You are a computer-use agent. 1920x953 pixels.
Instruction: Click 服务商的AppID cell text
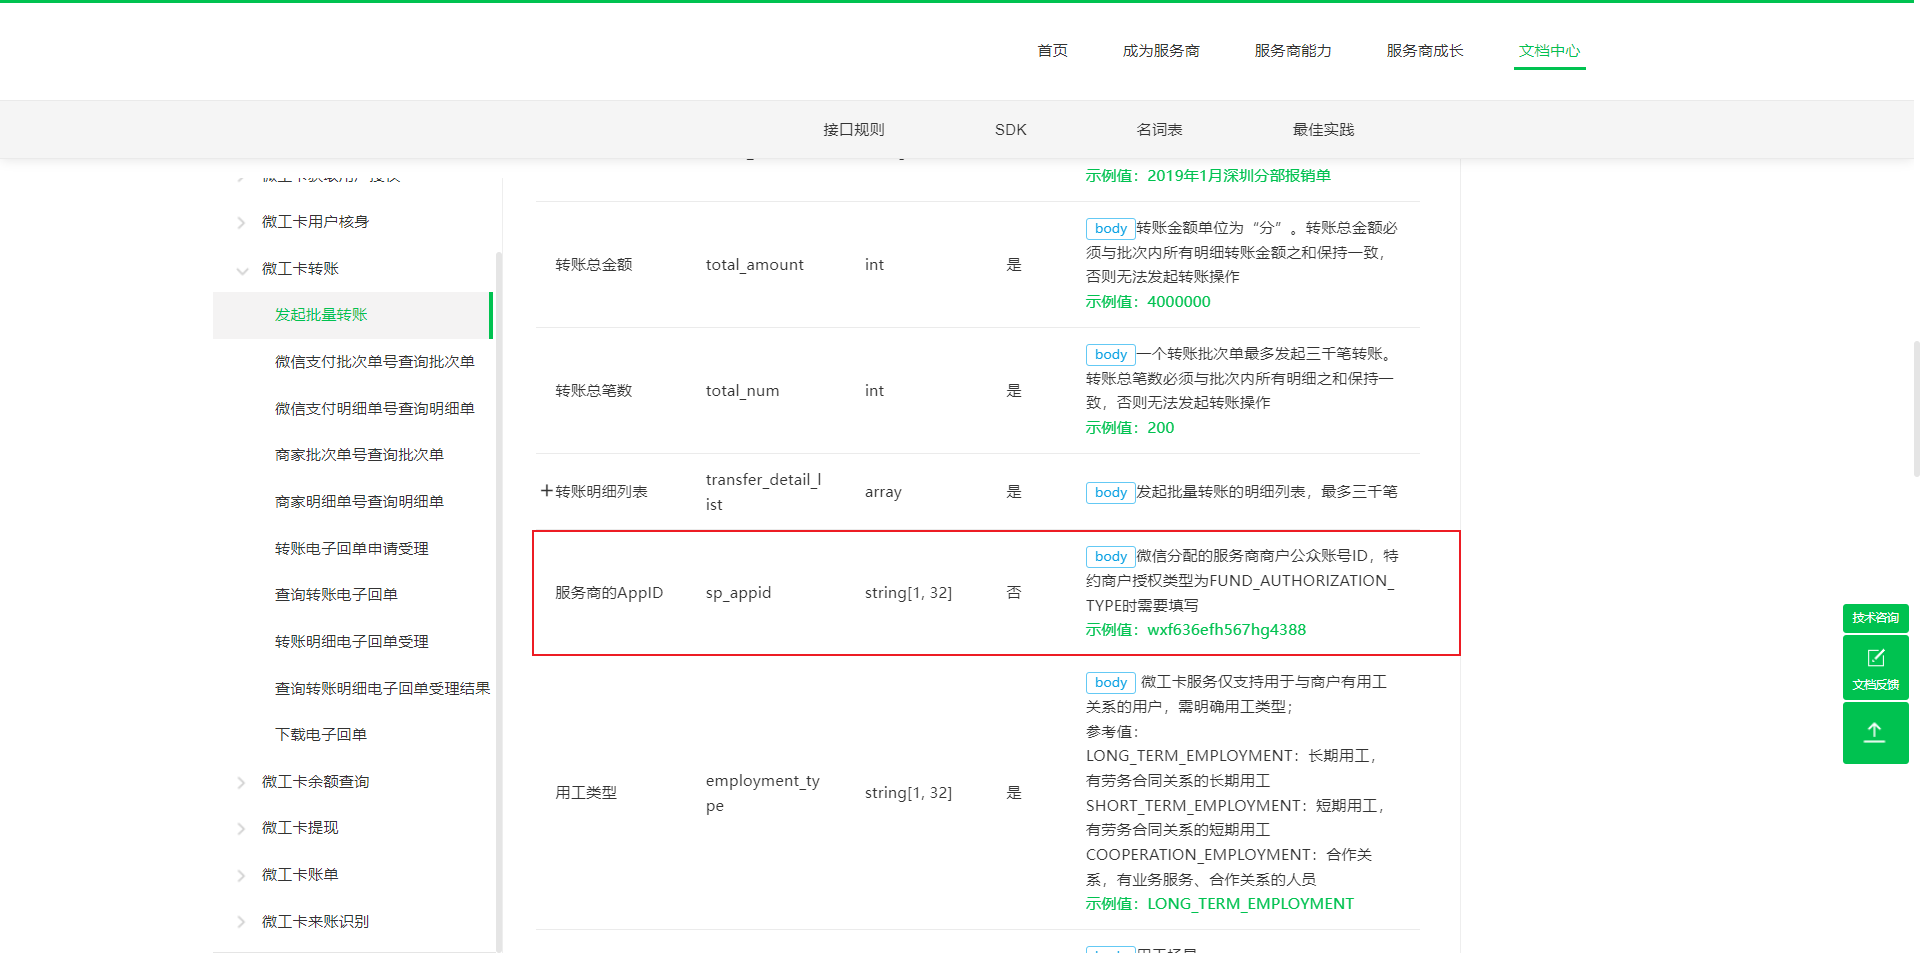(609, 593)
